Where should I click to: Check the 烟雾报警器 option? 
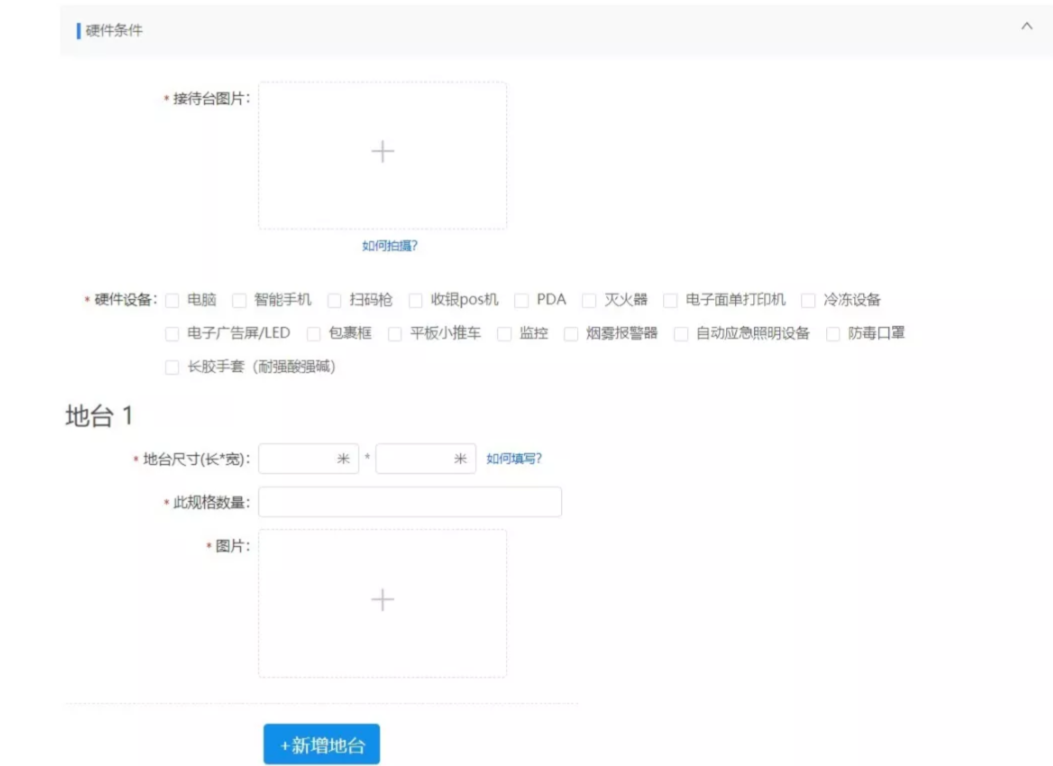pyautogui.click(x=571, y=334)
